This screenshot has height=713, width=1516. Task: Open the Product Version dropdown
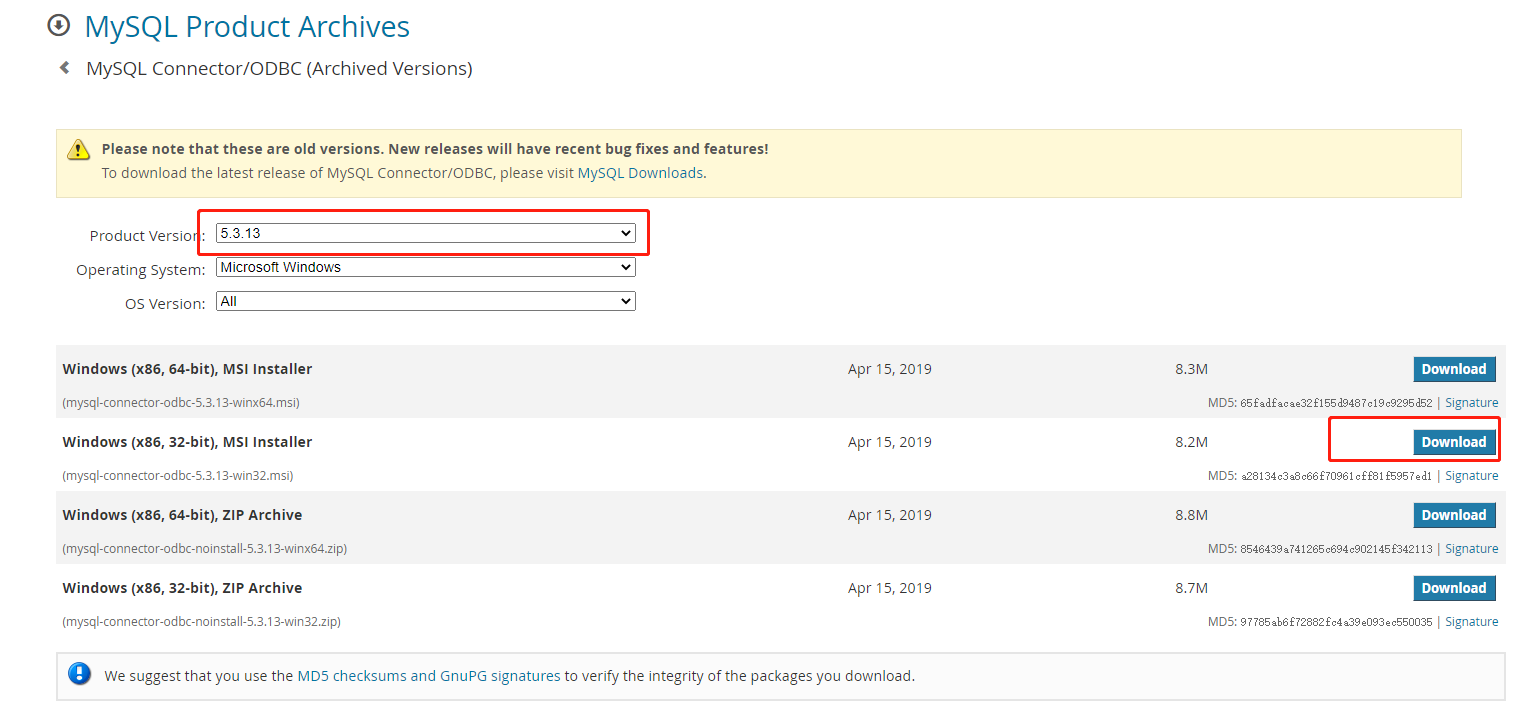click(x=426, y=233)
